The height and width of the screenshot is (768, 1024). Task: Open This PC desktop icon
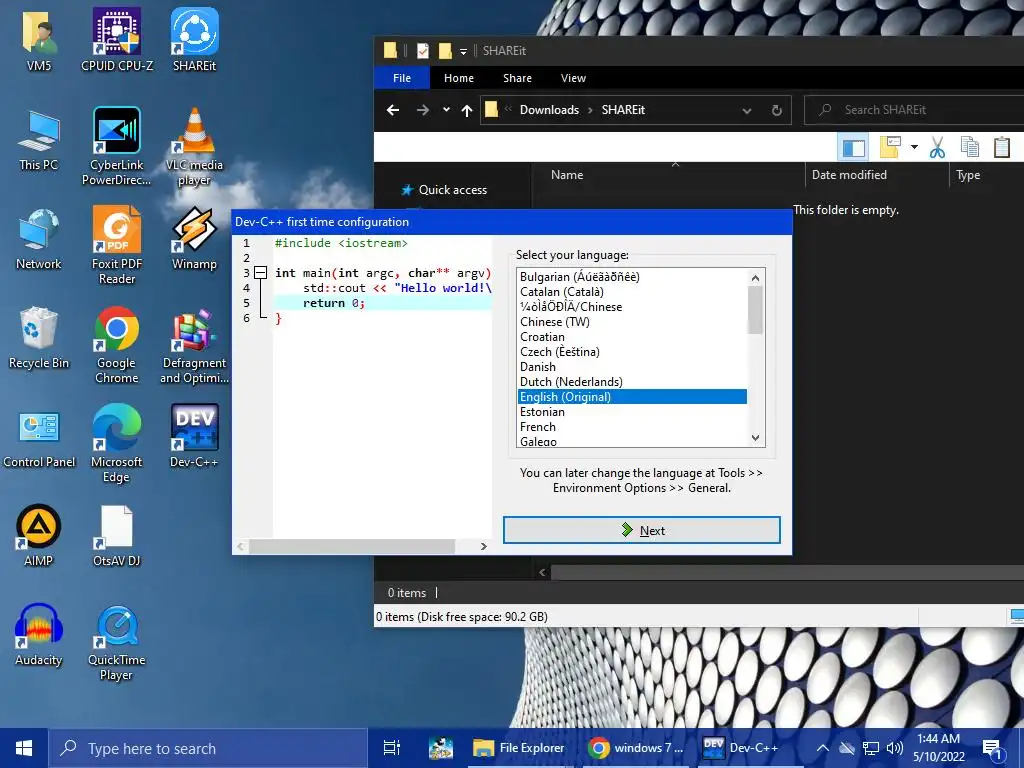pyautogui.click(x=39, y=140)
